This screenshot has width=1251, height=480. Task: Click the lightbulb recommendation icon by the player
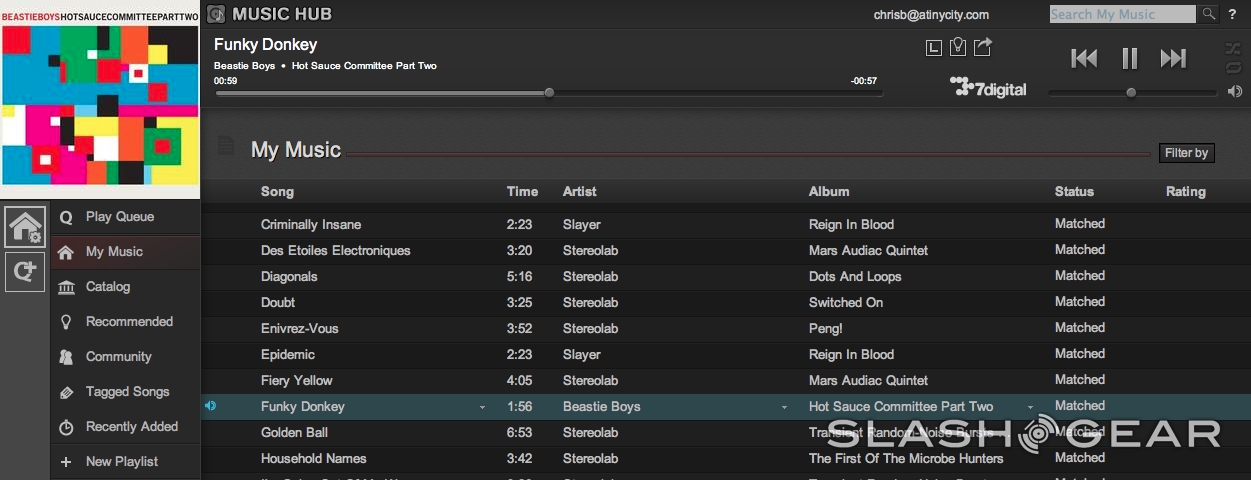click(958, 46)
